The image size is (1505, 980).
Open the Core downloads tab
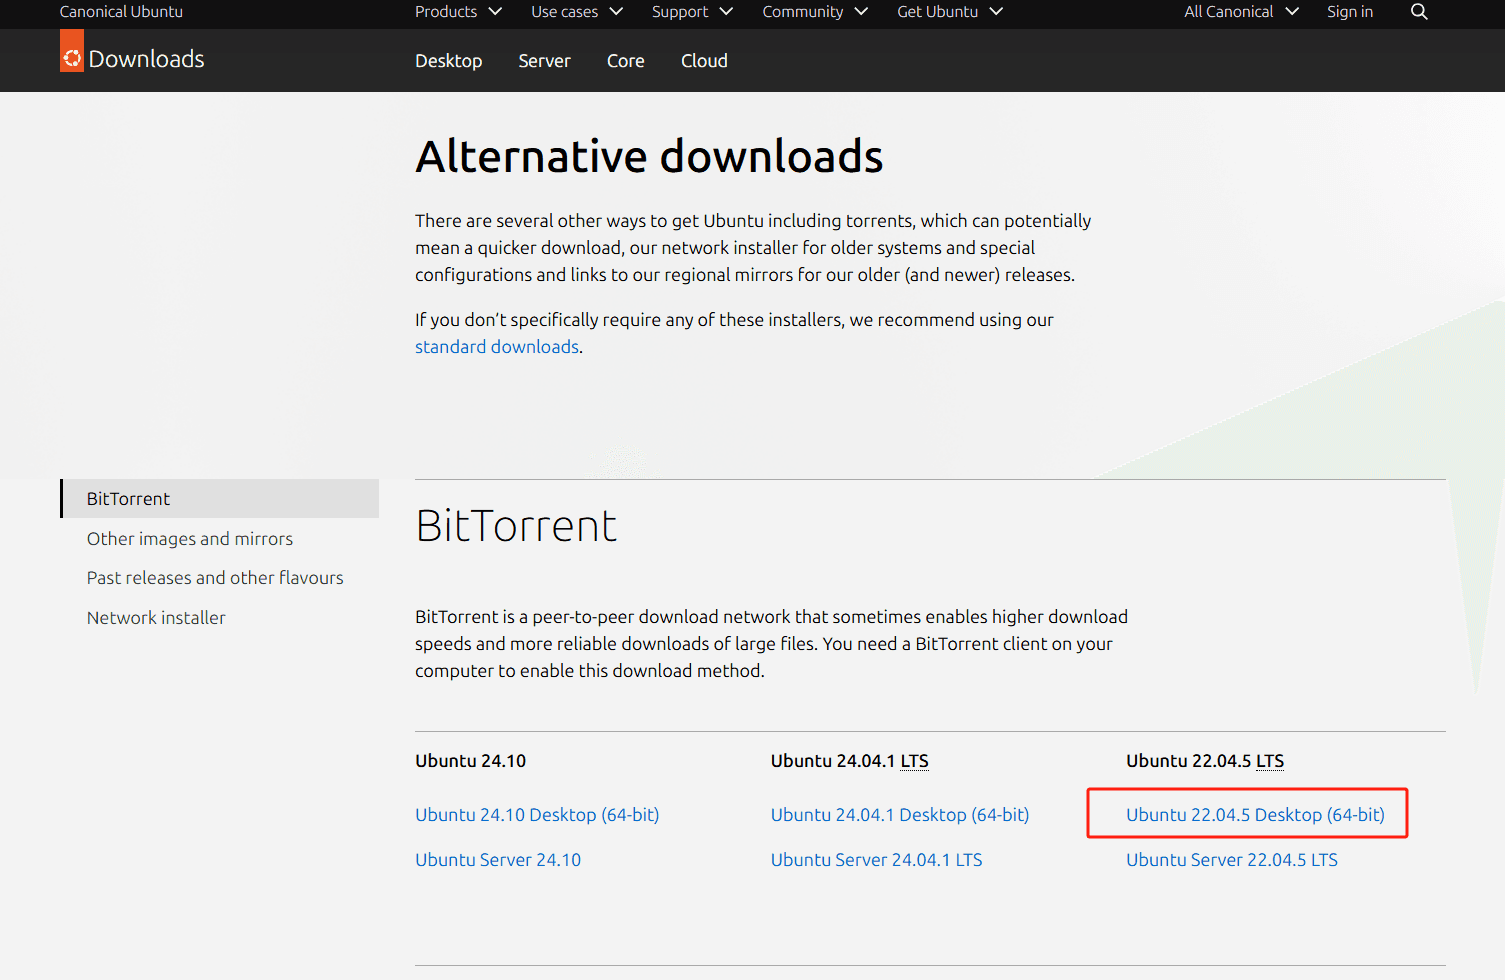click(x=626, y=61)
